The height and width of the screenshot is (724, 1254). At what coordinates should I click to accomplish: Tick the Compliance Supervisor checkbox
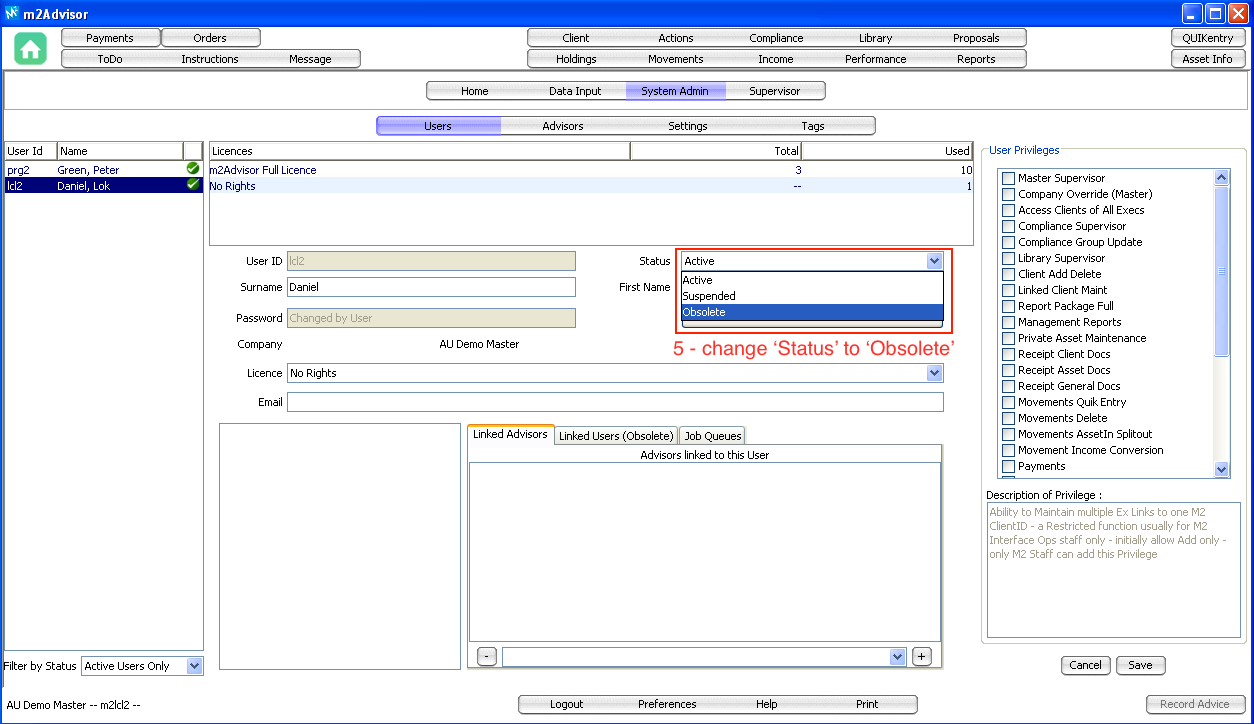tap(1008, 226)
